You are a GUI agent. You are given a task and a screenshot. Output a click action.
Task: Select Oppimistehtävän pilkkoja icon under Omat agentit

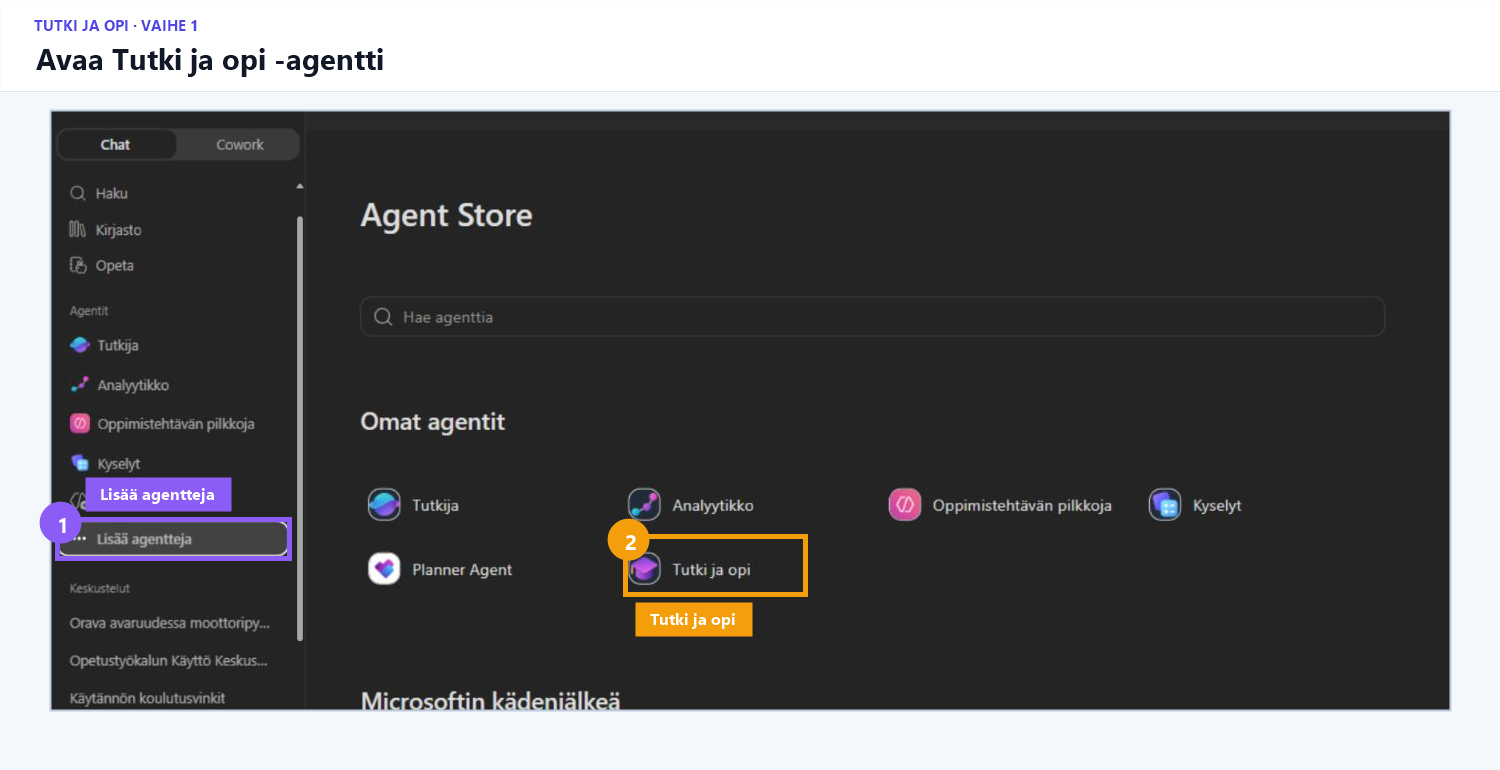(905, 505)
